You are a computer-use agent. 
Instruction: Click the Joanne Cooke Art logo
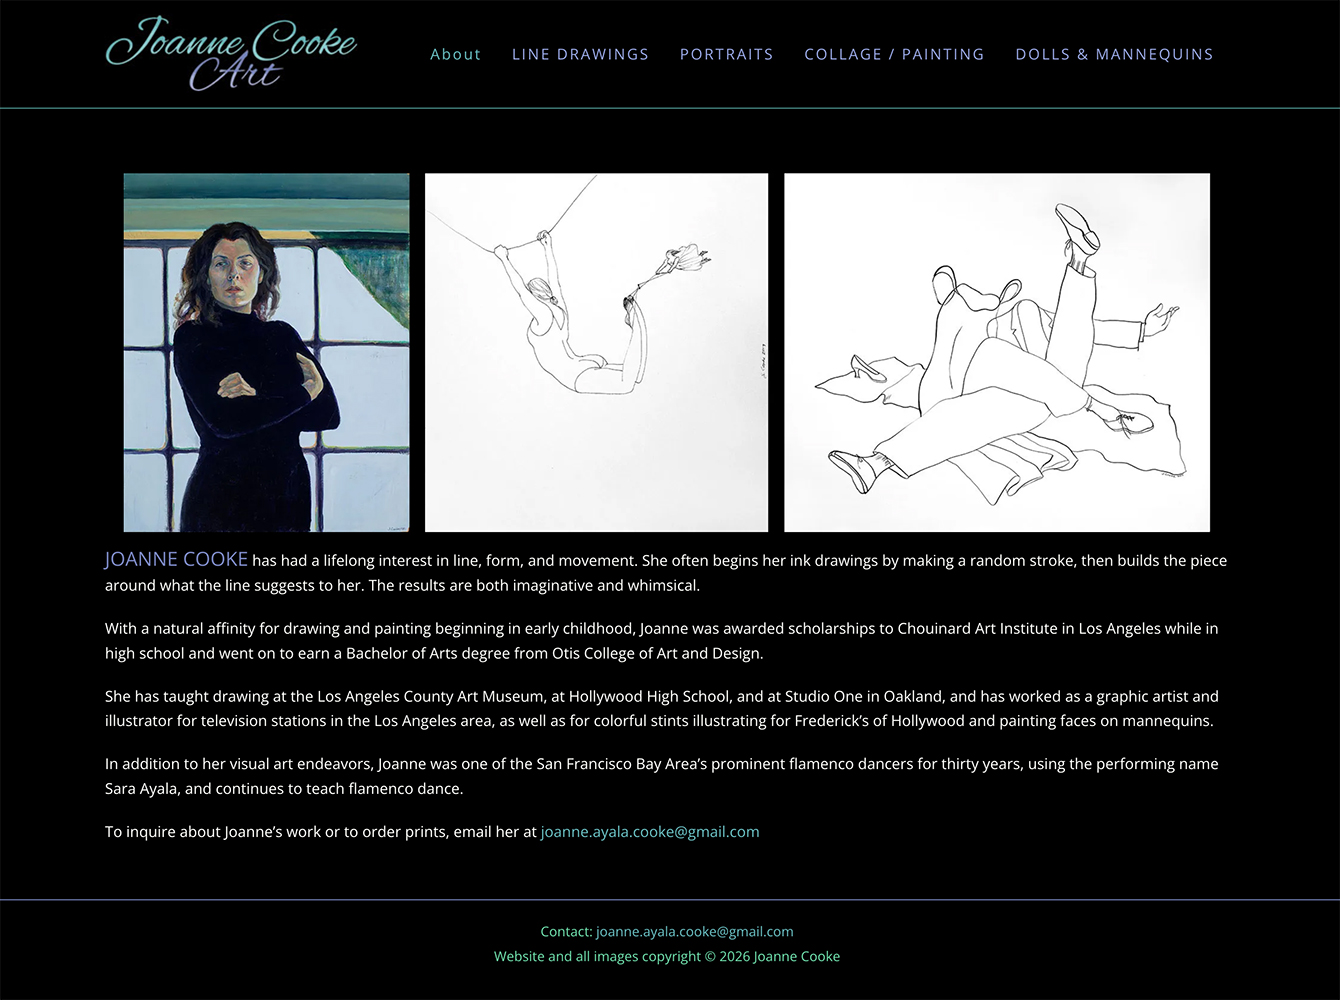click(x=231, y=54)
